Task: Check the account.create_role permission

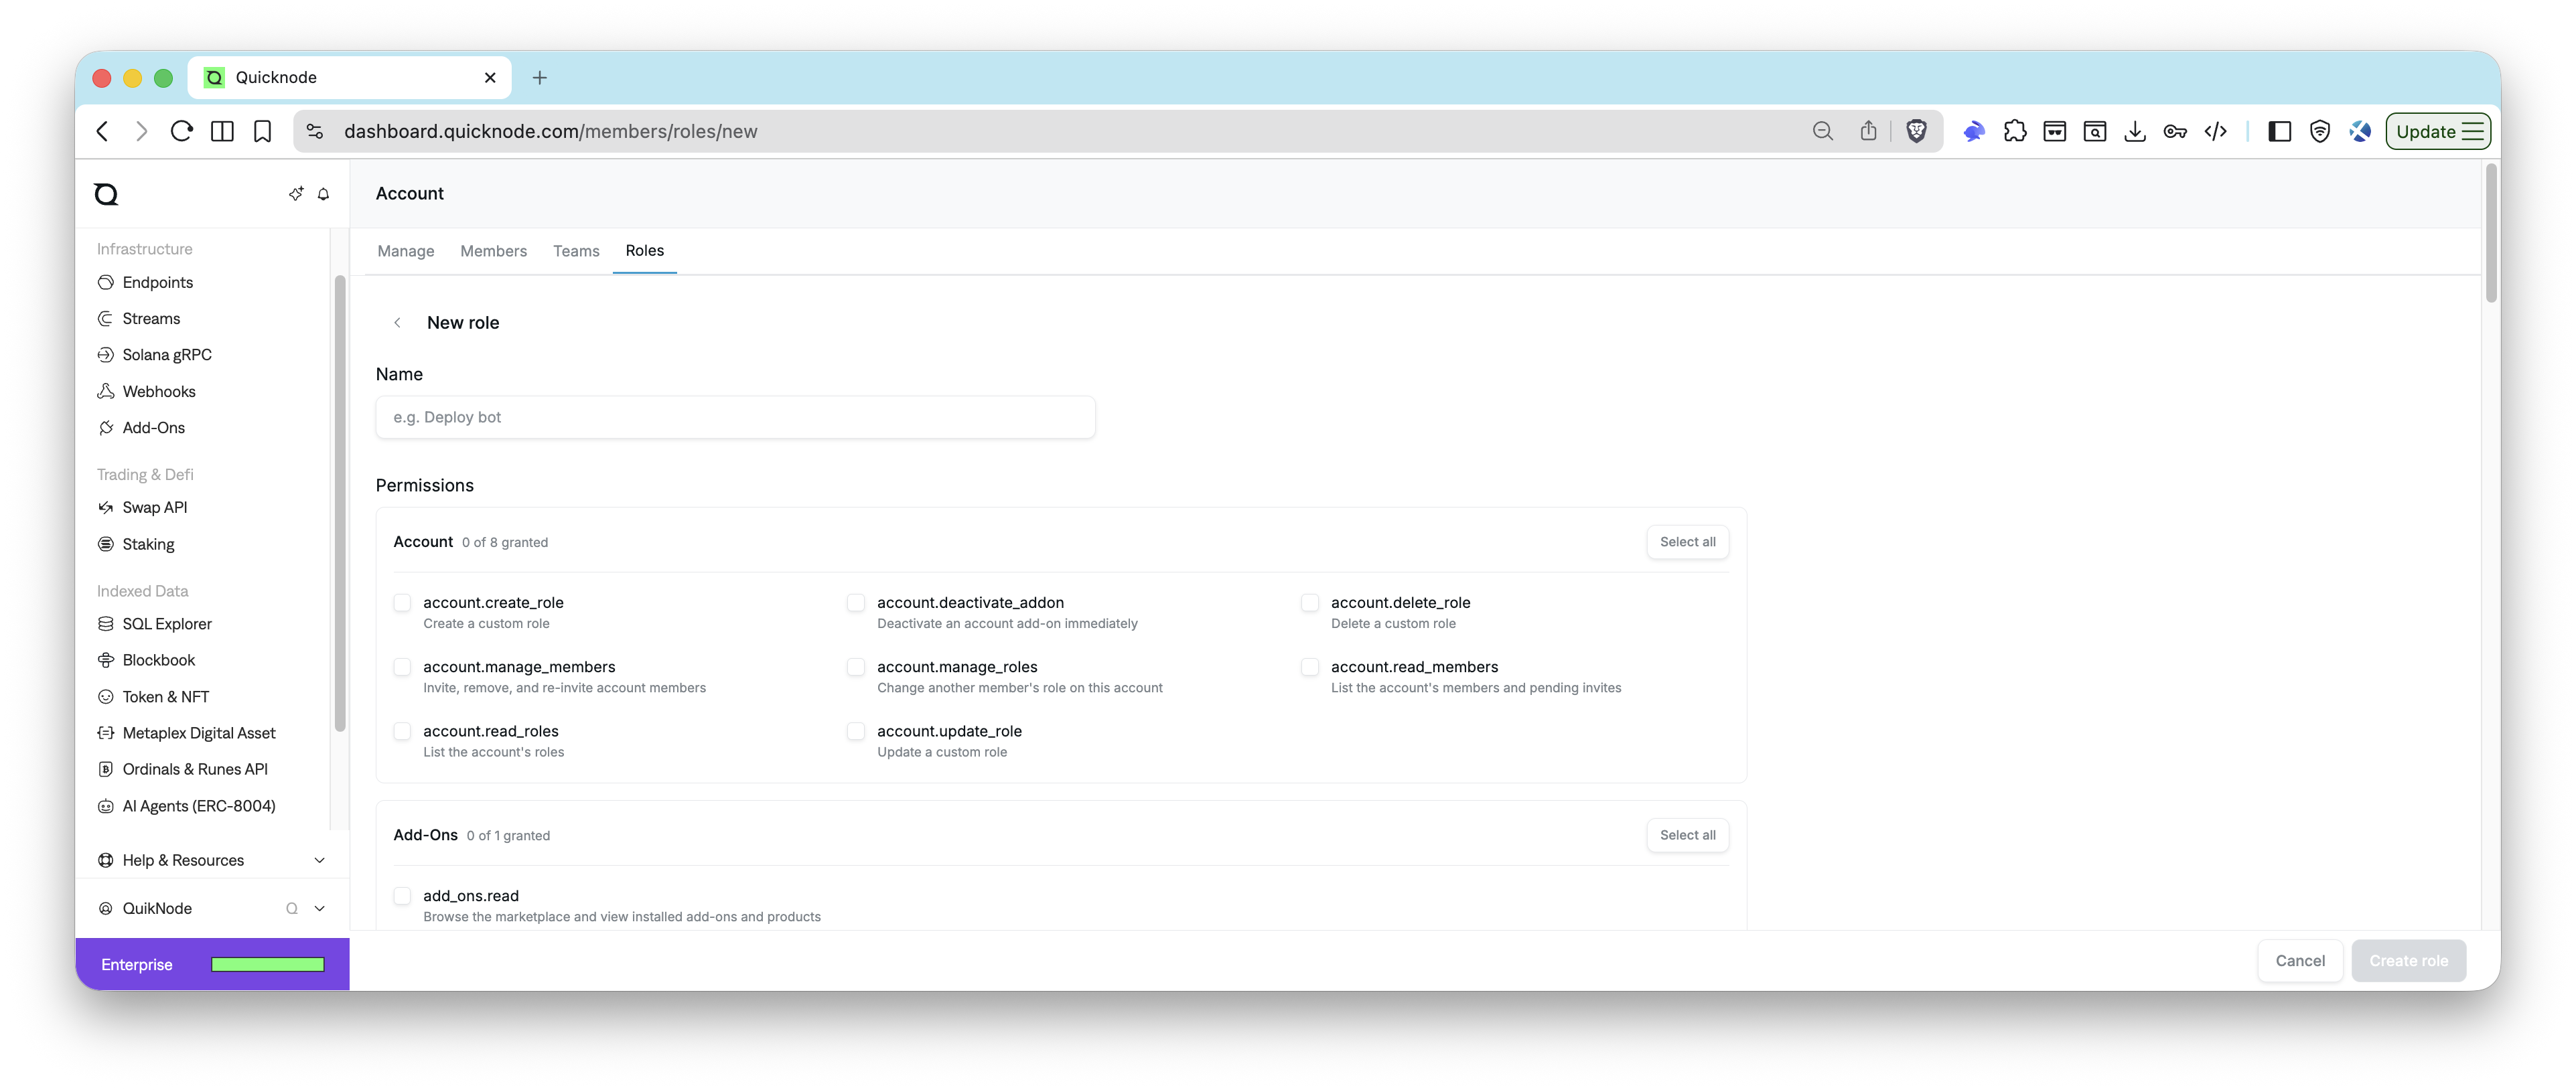Action: pos(402,602)
